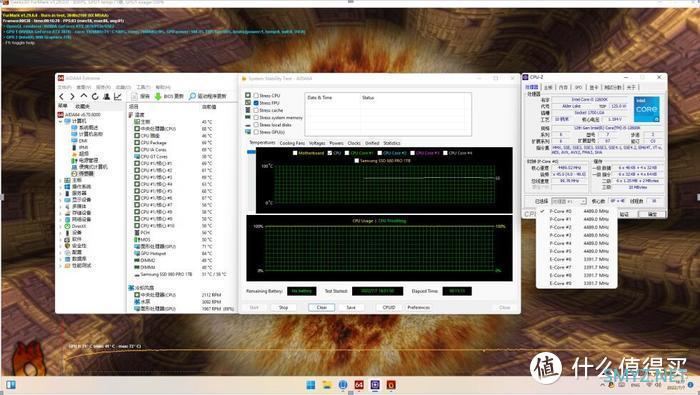Expand the DirectX tree node arrow
This screenshot has height=395, width=700.
click(x=61, y=226)
